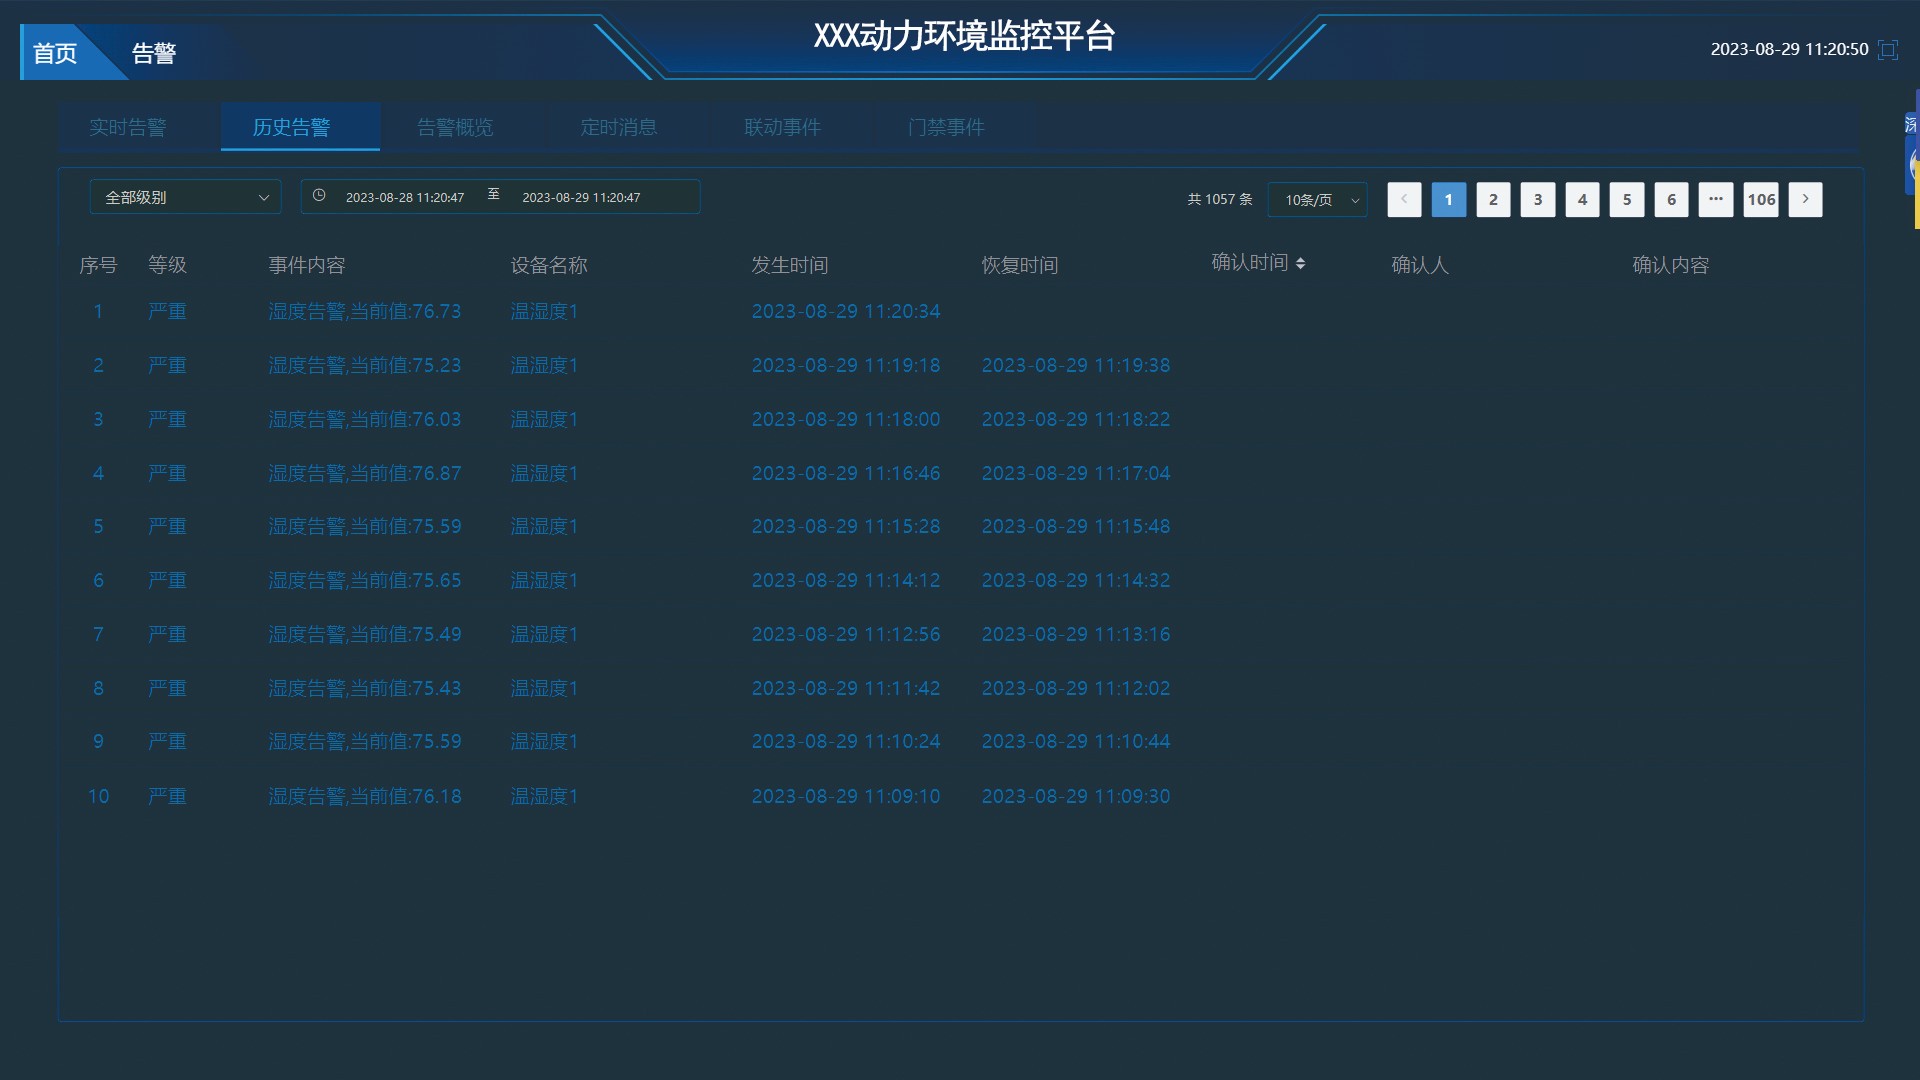Select the 定时消息 tab
The width and height of the screenshot is (1920, 1080).
coord(619,127)
